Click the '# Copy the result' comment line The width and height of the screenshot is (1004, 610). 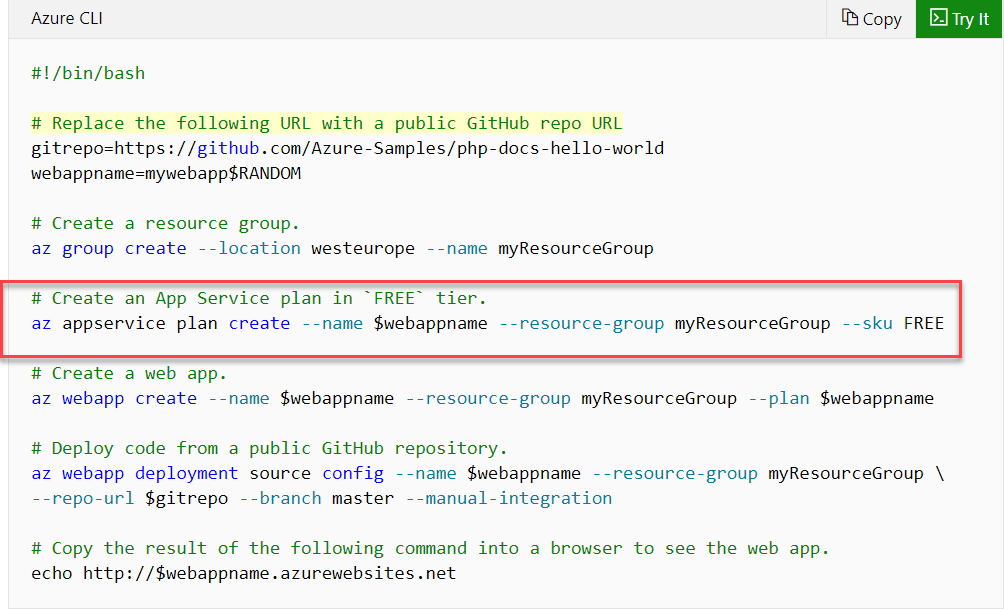point(430,548)
